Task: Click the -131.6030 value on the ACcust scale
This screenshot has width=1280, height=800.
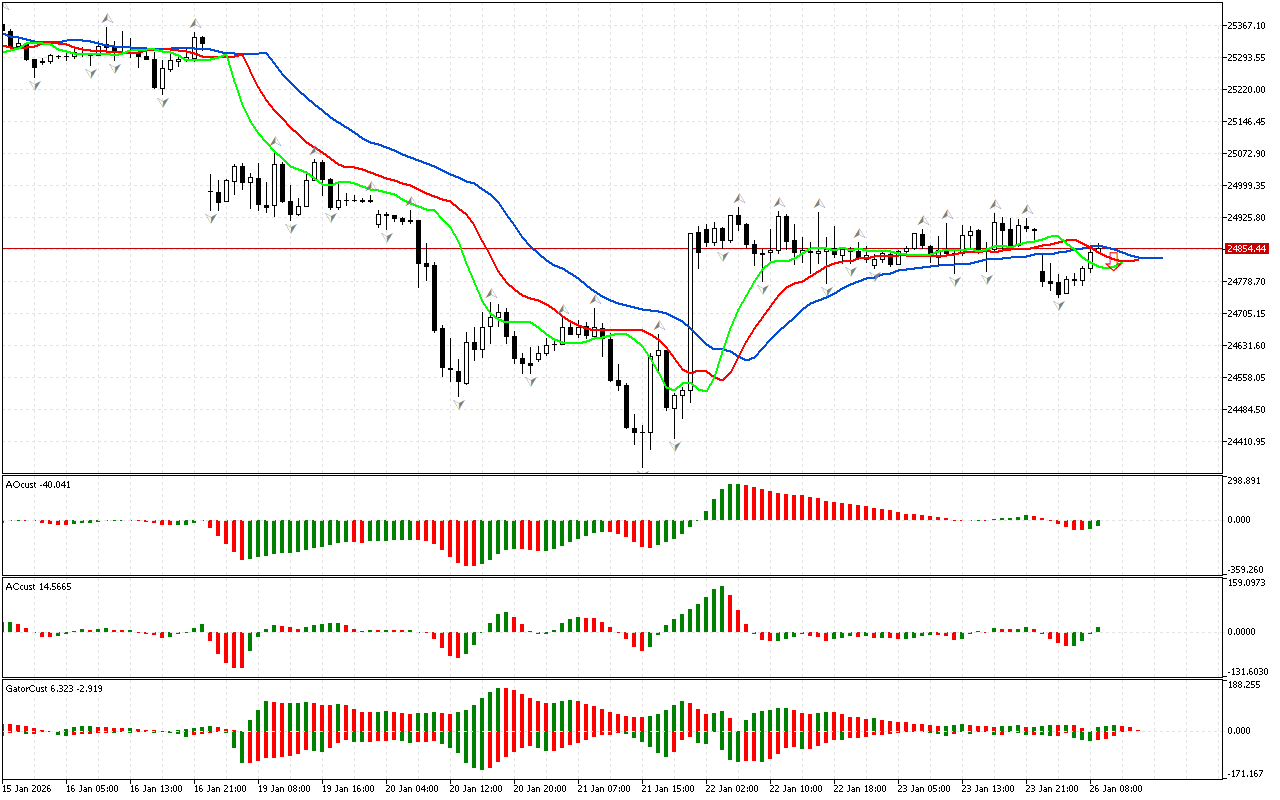Action: coord(1247,671)
